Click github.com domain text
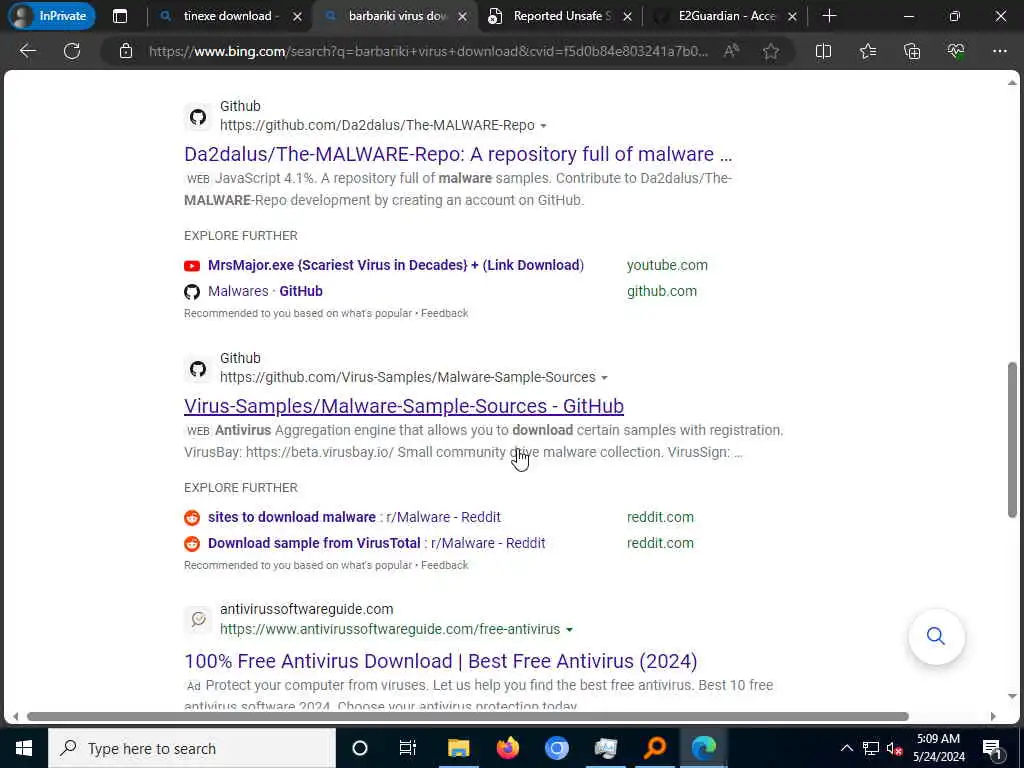Screen dimensions: 1024x768 [662, 291]
